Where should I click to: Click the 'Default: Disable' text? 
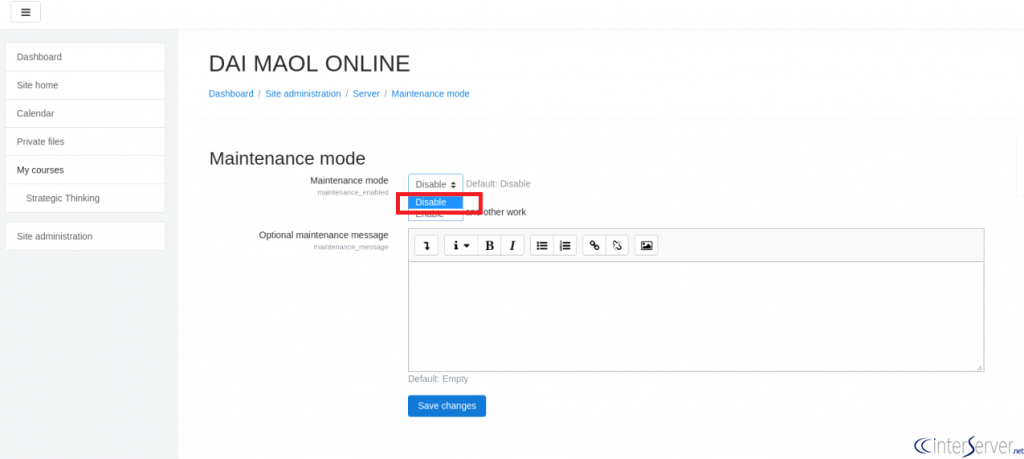pyautogui.click(x=498, y=184)
